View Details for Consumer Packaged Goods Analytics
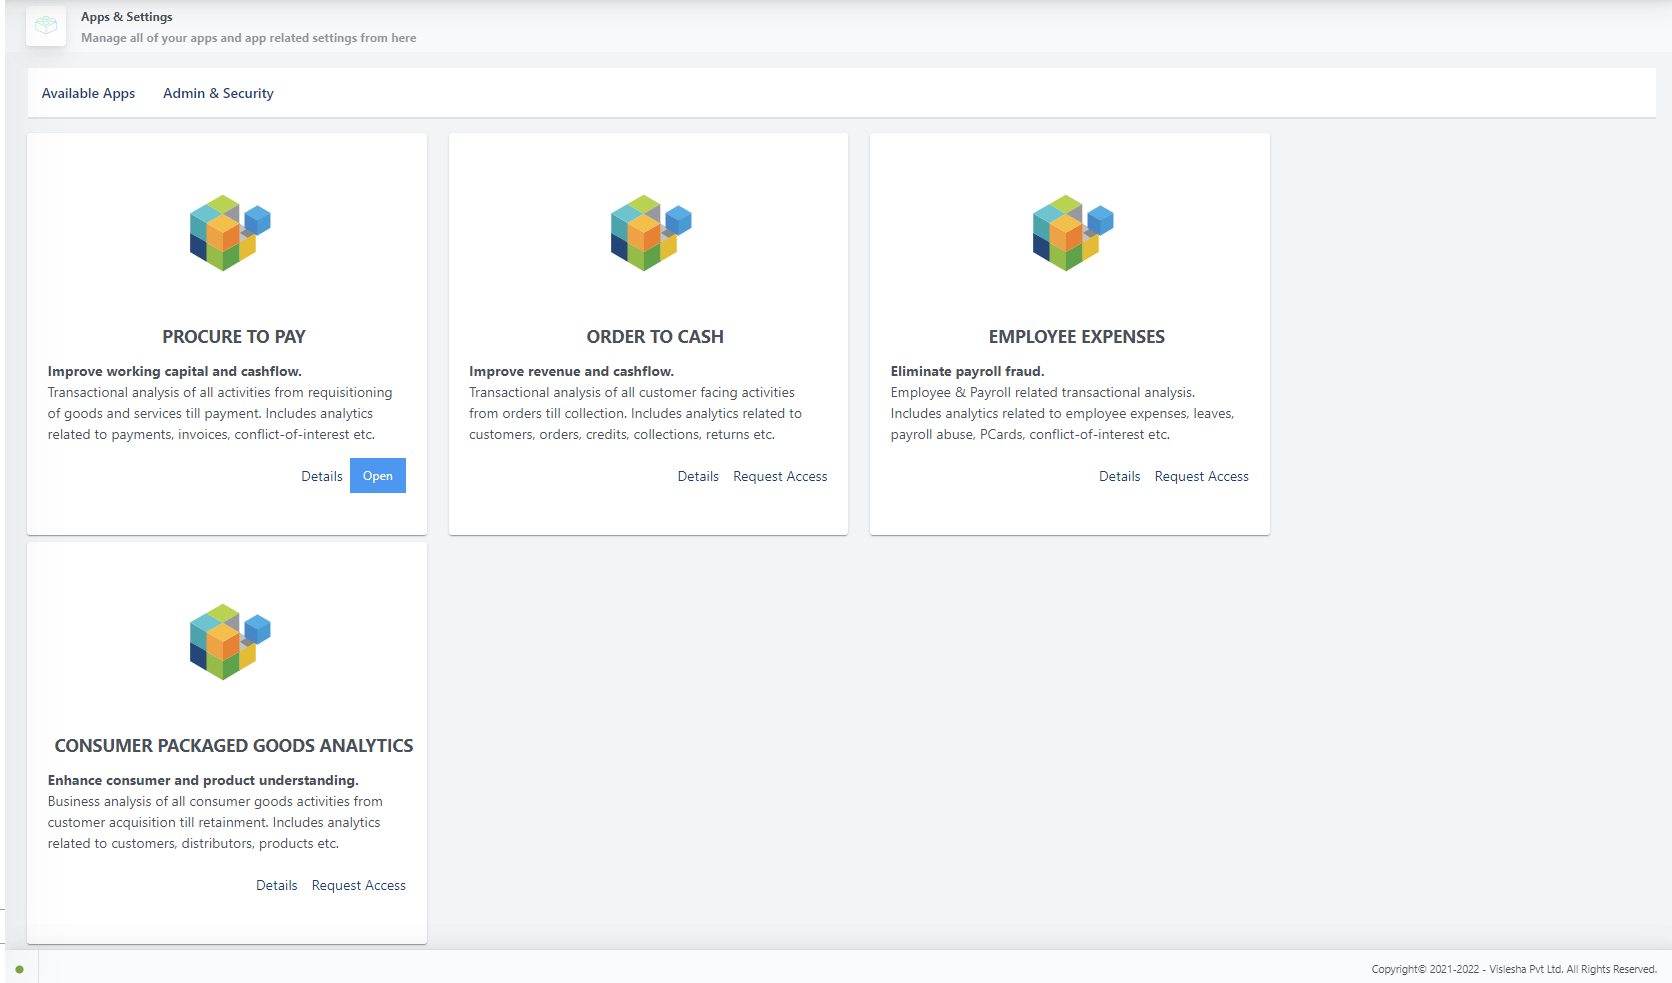This screenshot has width=1672, height=983. click(277, 885)
